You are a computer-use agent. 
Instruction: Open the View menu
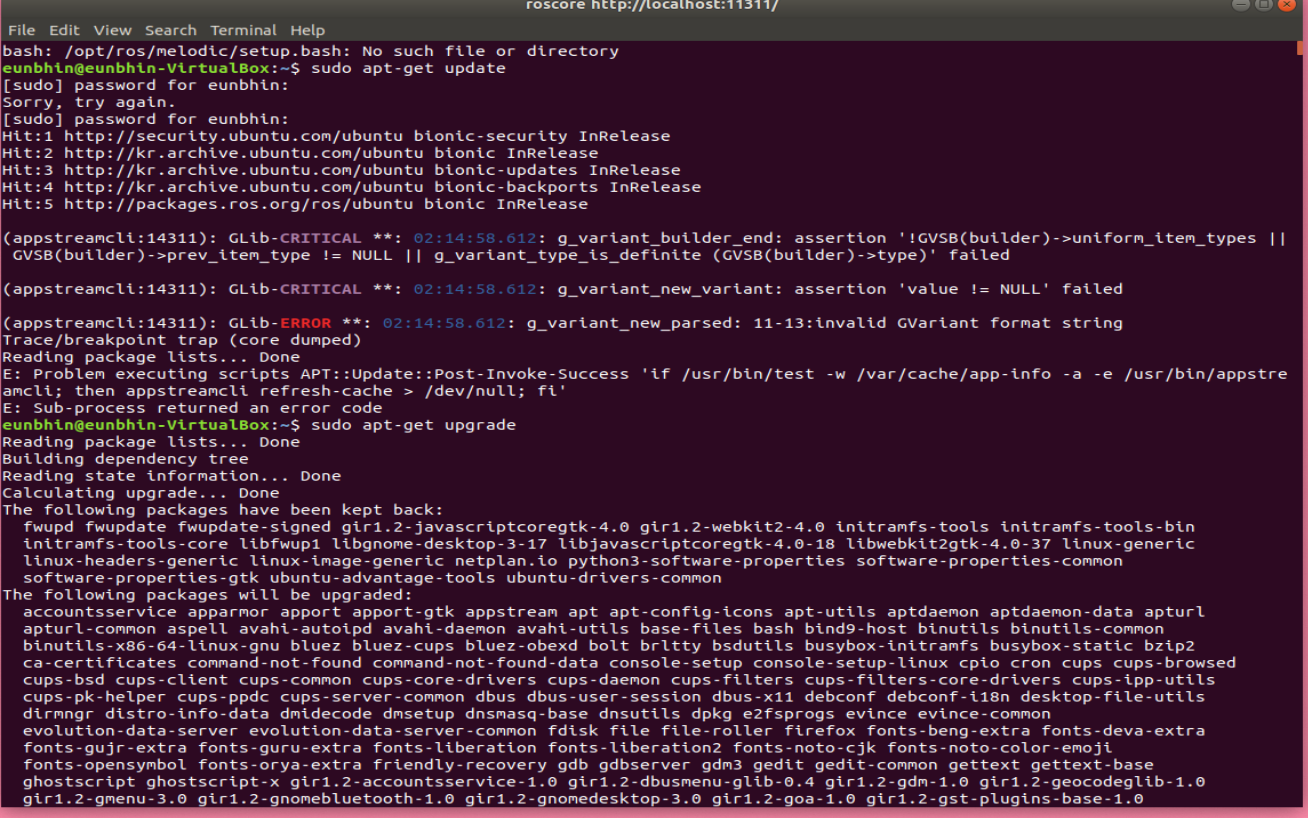pyautogui.click(x=112, y=30)
